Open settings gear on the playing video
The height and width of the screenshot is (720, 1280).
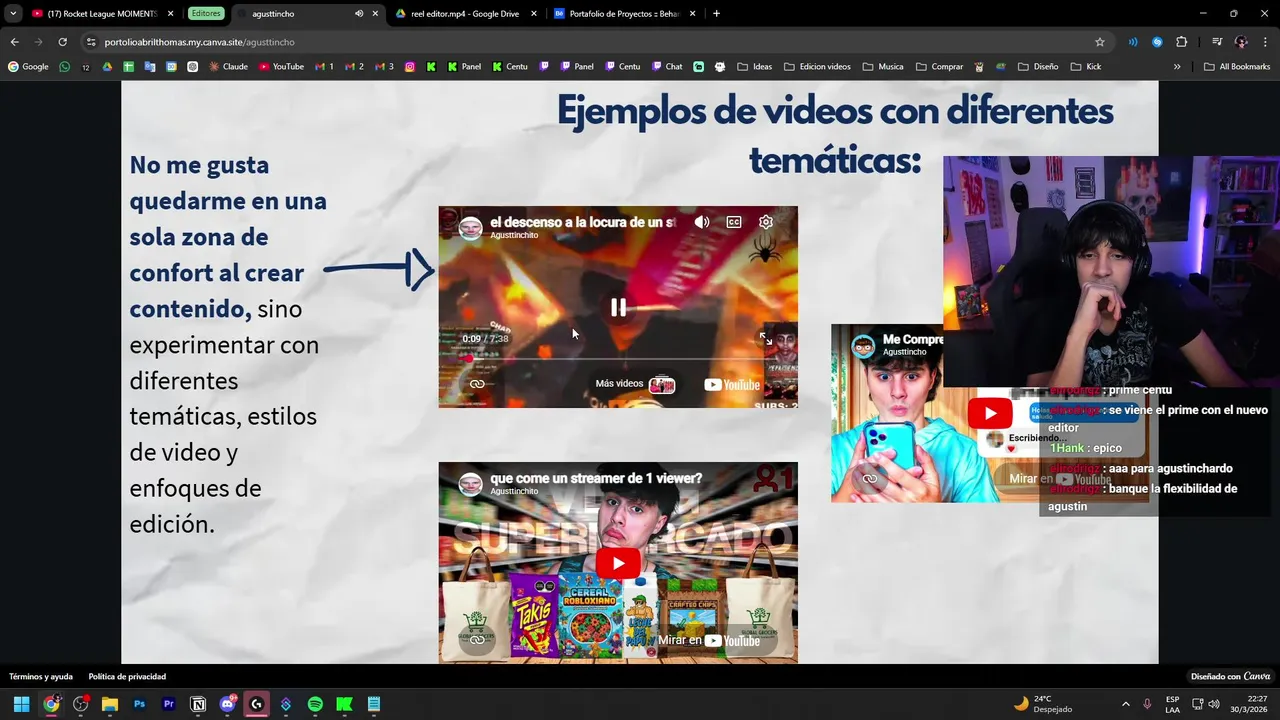click(766, 222)
